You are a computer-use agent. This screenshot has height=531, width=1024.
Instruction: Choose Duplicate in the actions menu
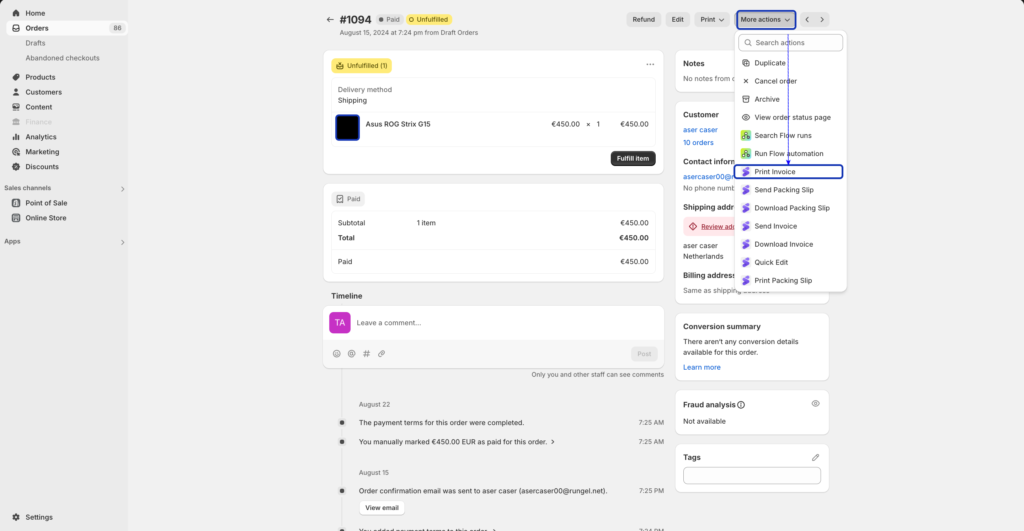pos(769,63)
